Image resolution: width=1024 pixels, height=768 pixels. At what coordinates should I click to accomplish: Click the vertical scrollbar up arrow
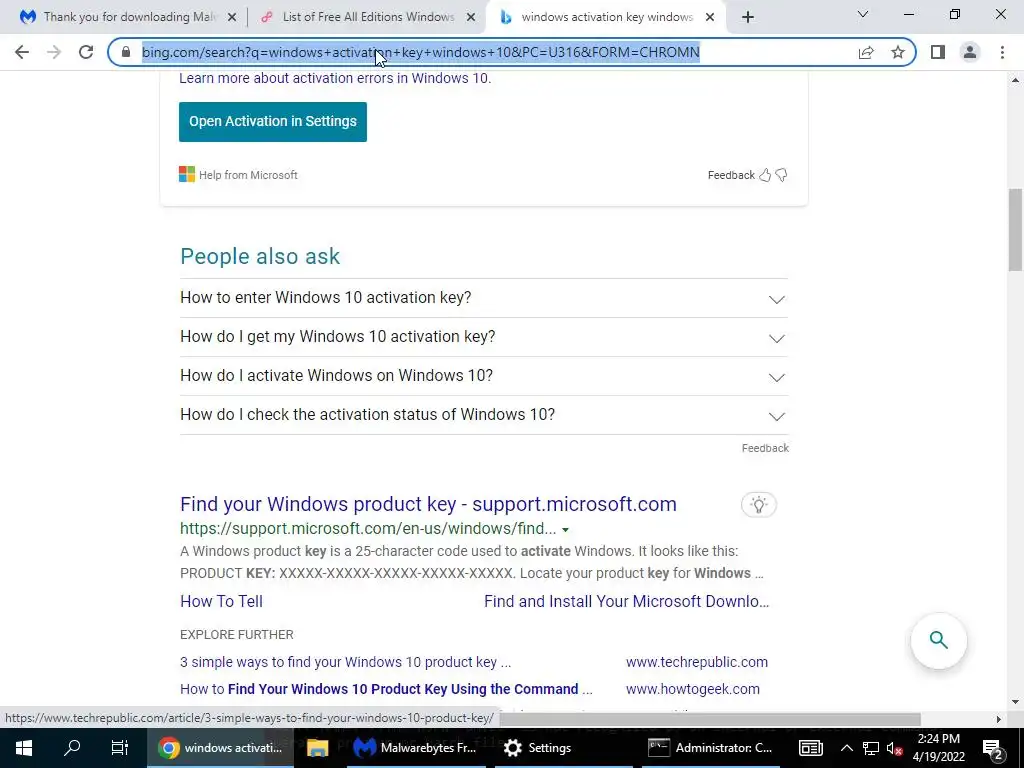point(1015,80)
